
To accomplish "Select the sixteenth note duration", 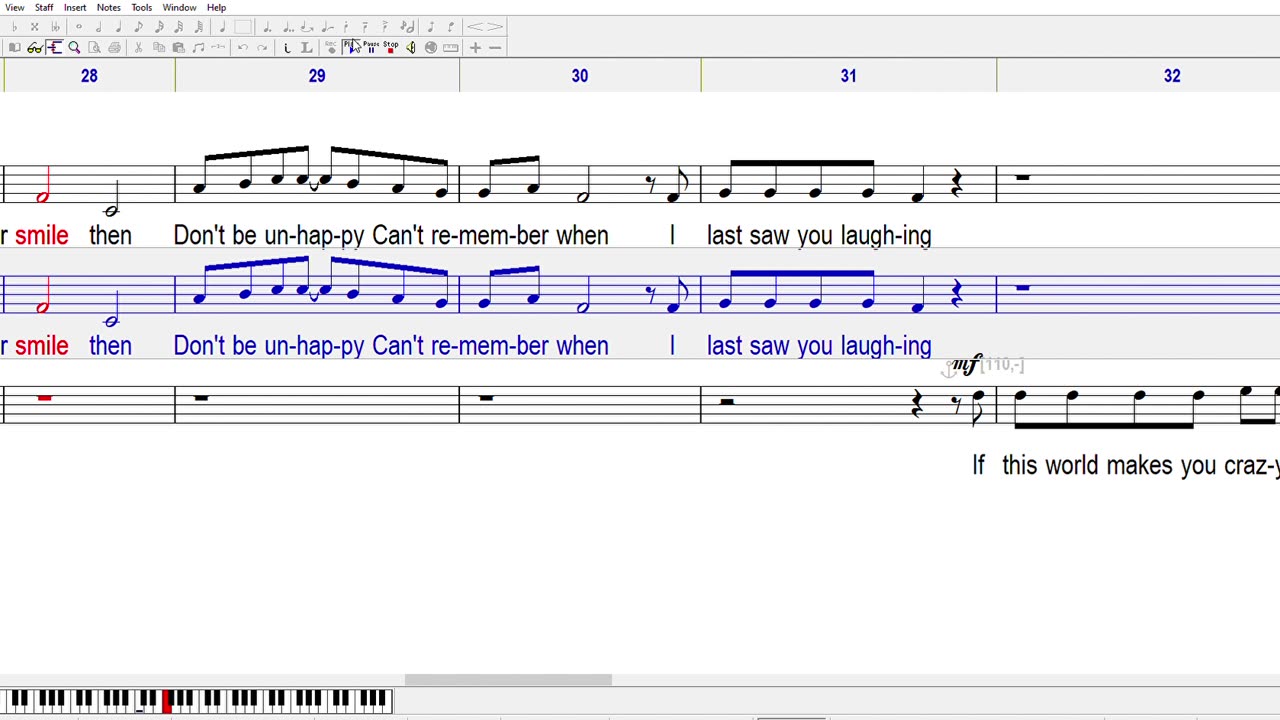I will (x=159, y=27).
